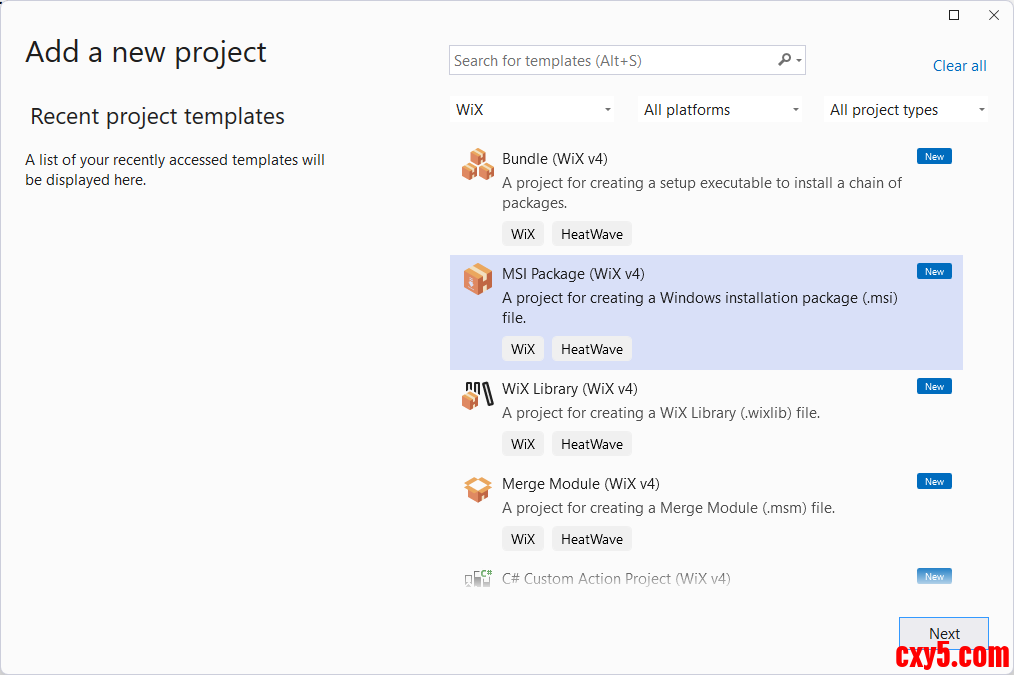Focus the Search for templates field
The width and height of the screenshot is (1014, 675).
pos(612,61)
